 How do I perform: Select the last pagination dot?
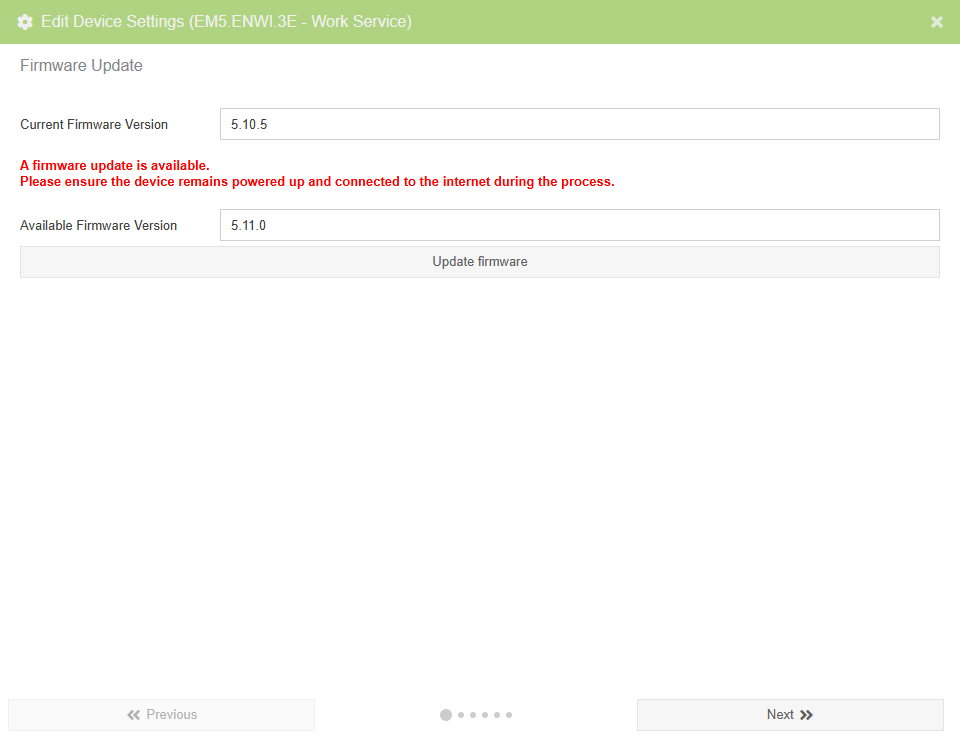[x=509, y=714]
